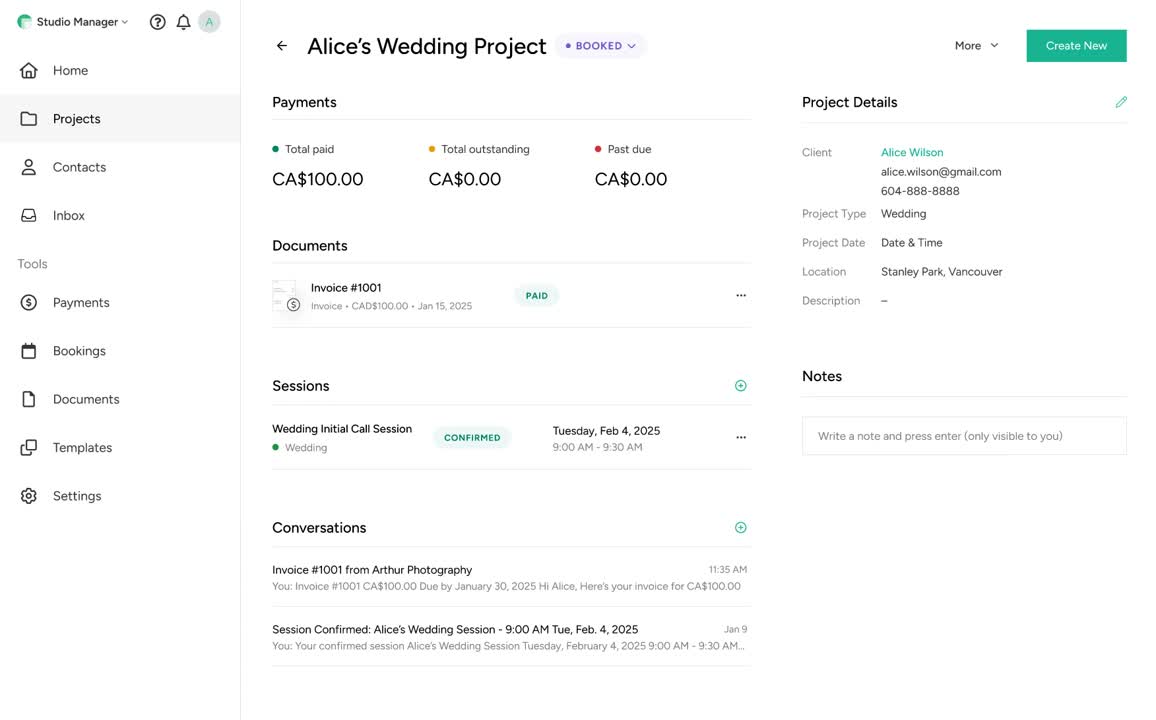This screenshot has width=1156, height=720.
Task: Click the notes input field
Action: tap(964, 436)
